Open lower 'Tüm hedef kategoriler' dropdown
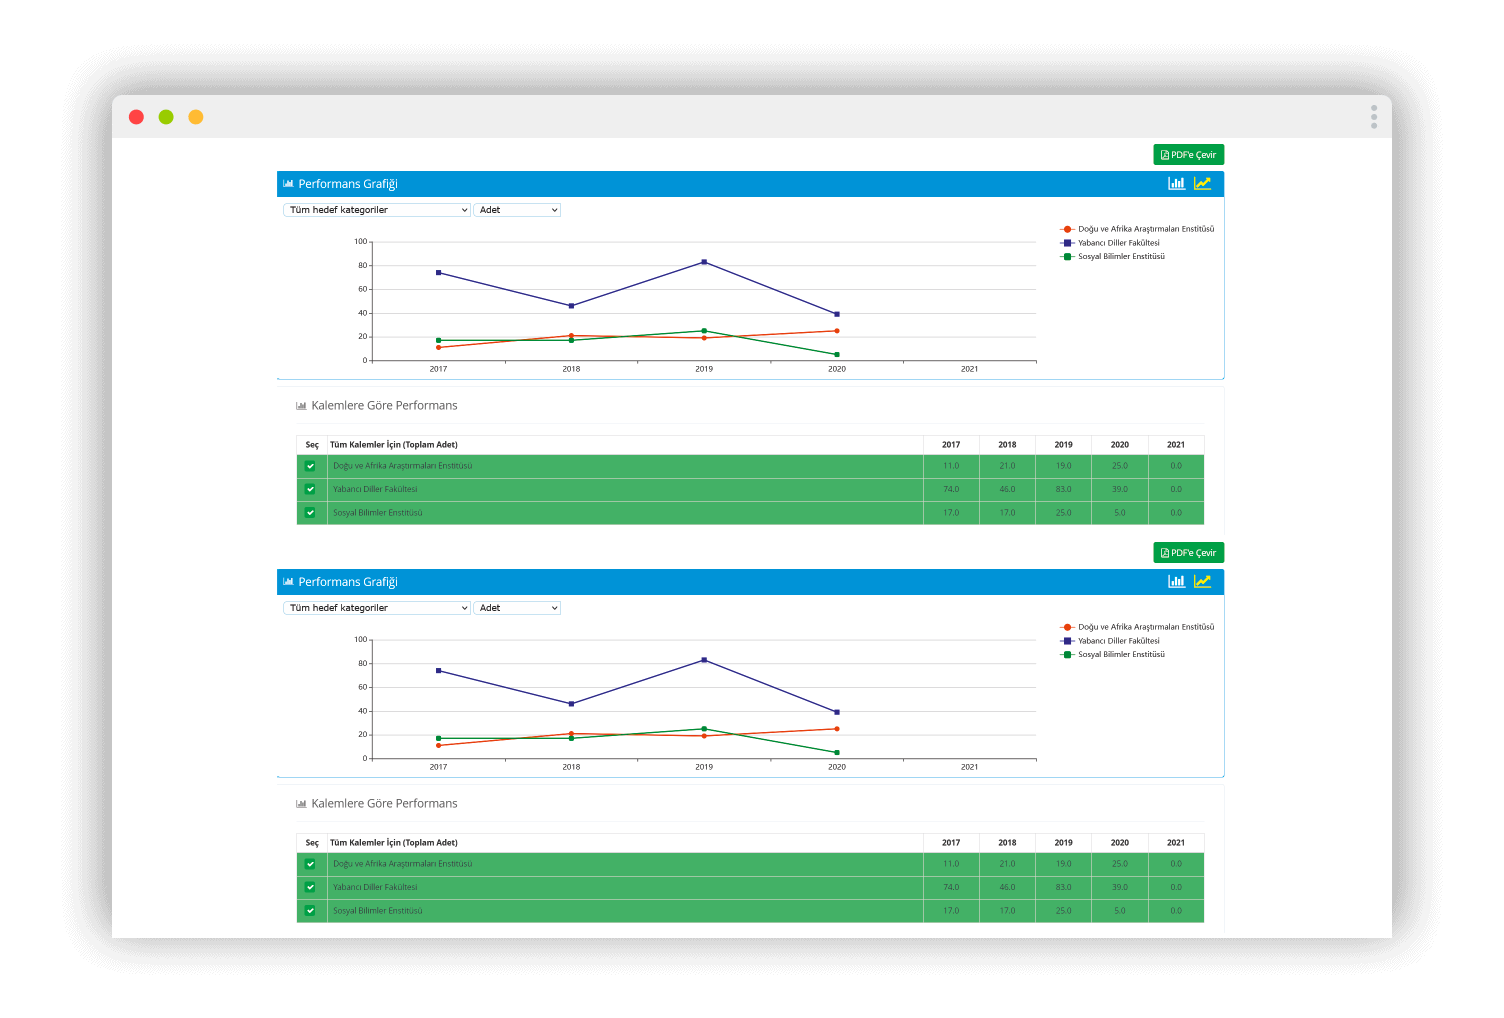The height and width of the screenshot is (1018, 1504). (377, 608)
